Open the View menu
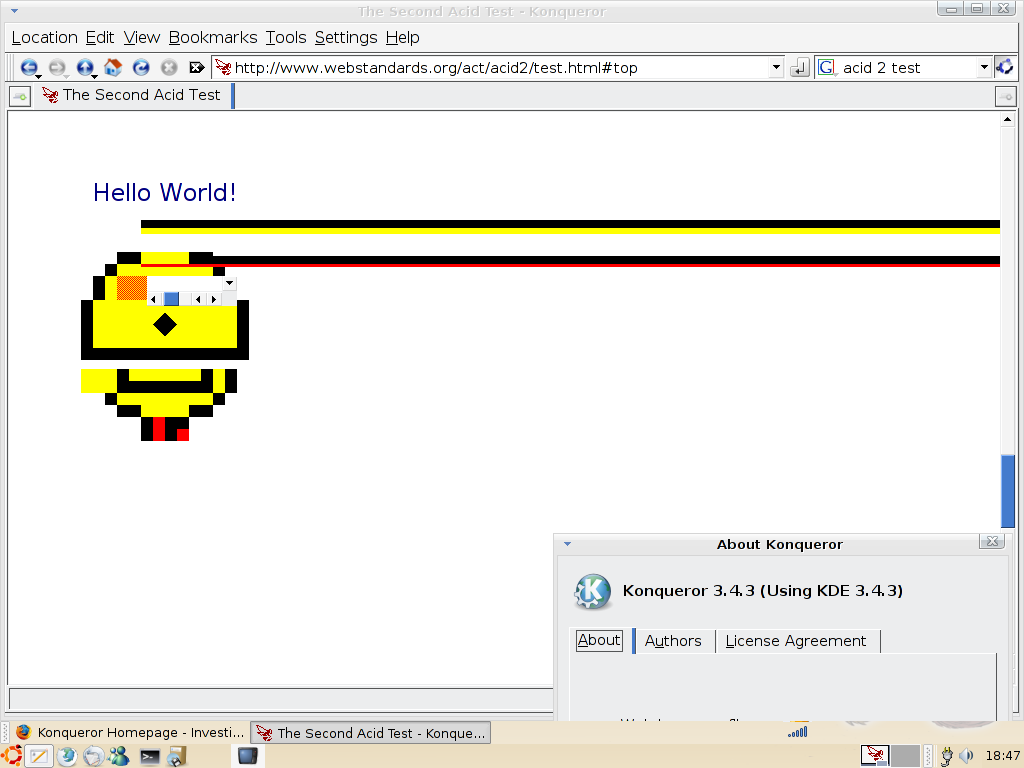The height and width of the screenshot is (768, 1024). (142, 38)
